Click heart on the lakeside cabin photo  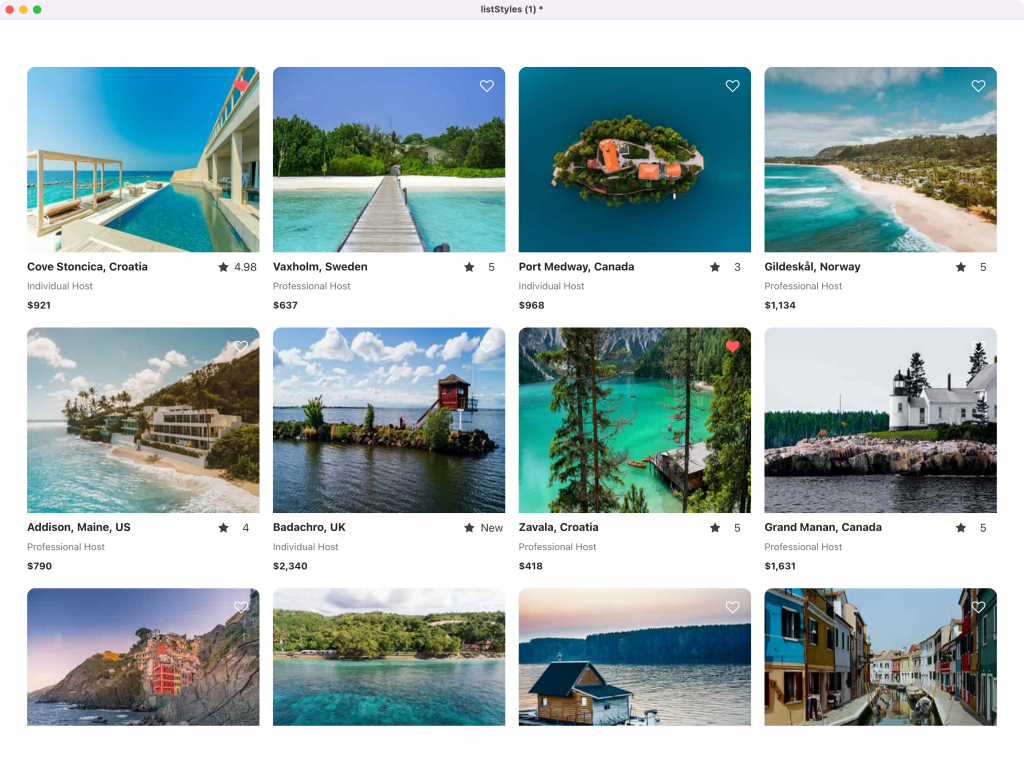[x=733, y=607]
